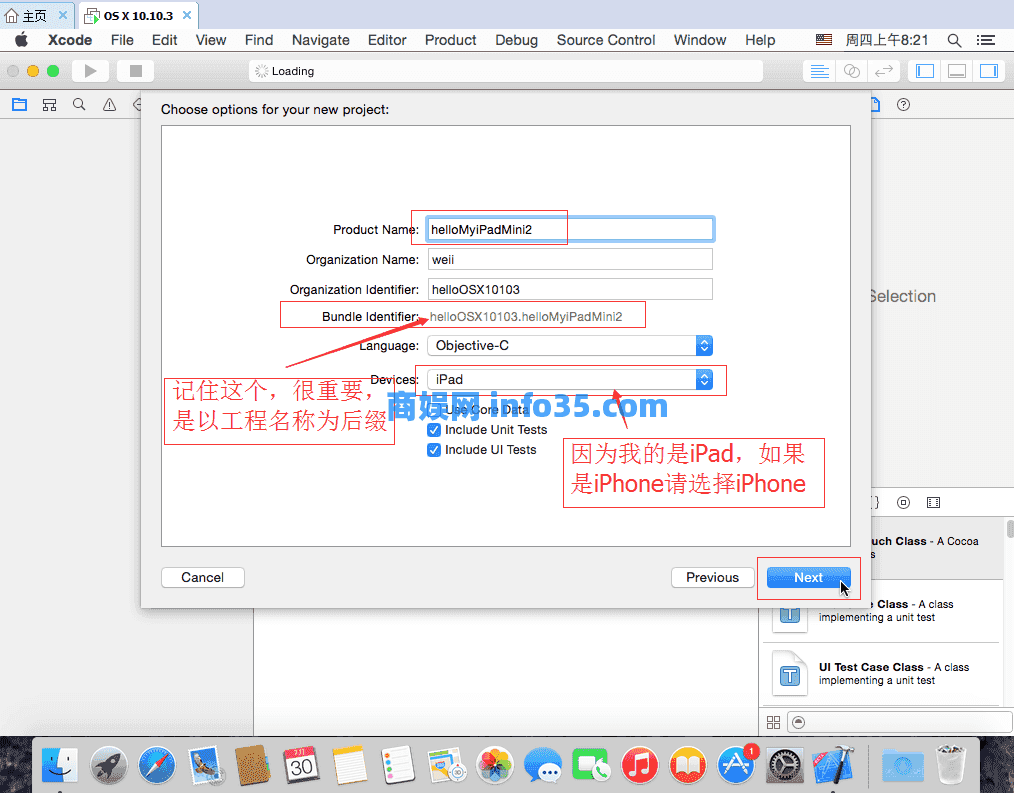Open FaceTime from the Dock

click(591, 765)
